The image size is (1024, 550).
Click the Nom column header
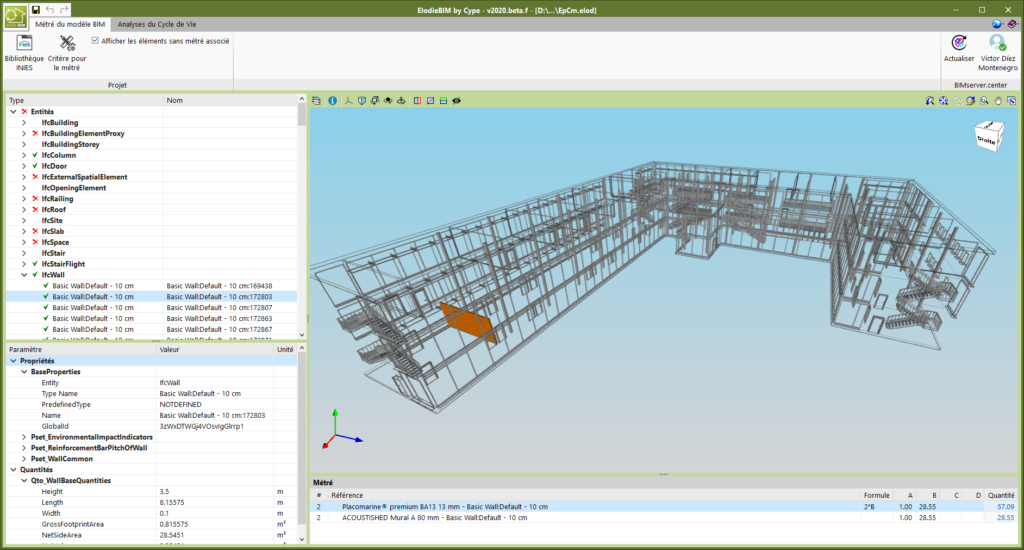[230, 101]
